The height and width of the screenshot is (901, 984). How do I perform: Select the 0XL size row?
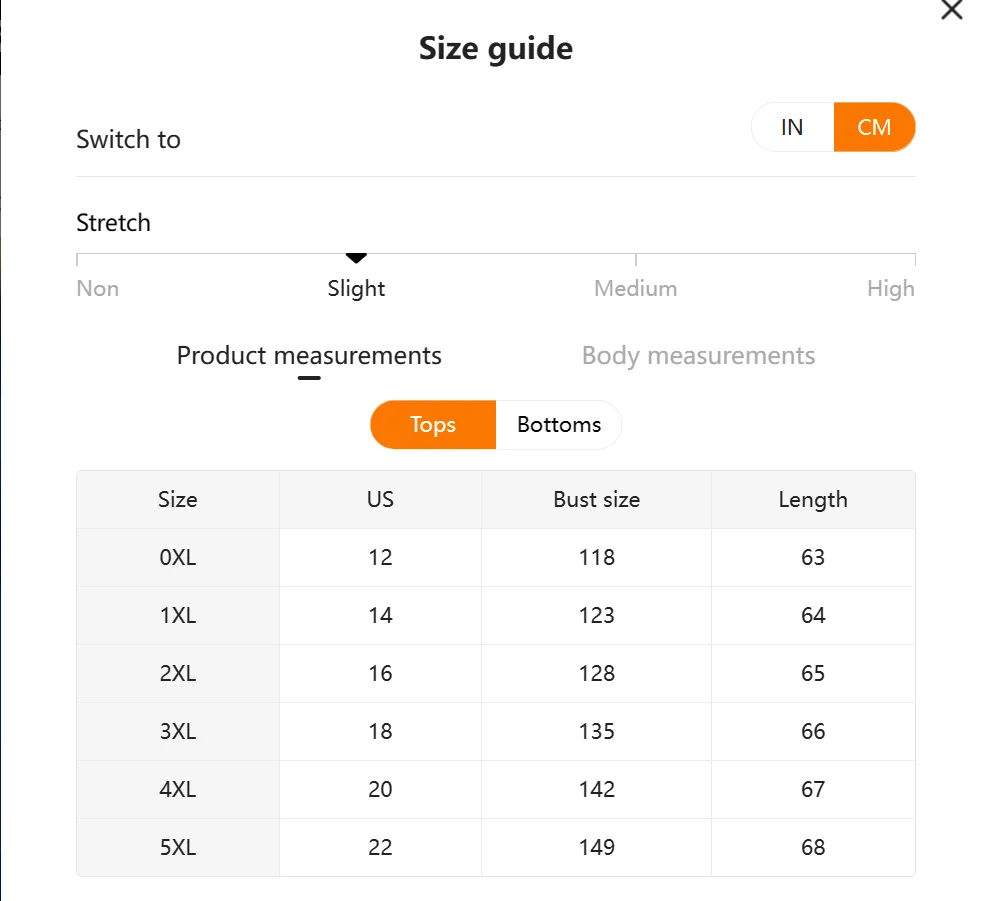[496, 557]
